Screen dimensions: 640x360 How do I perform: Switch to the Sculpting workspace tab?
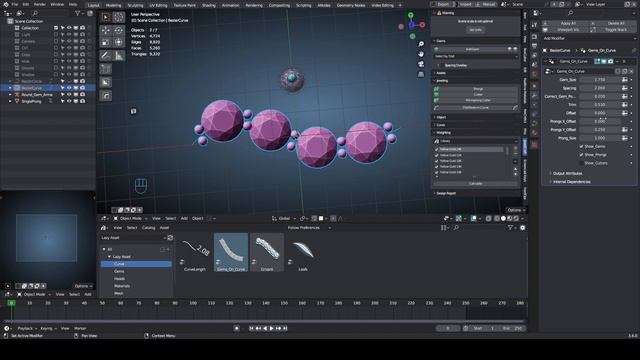click(x=135, y=5)
